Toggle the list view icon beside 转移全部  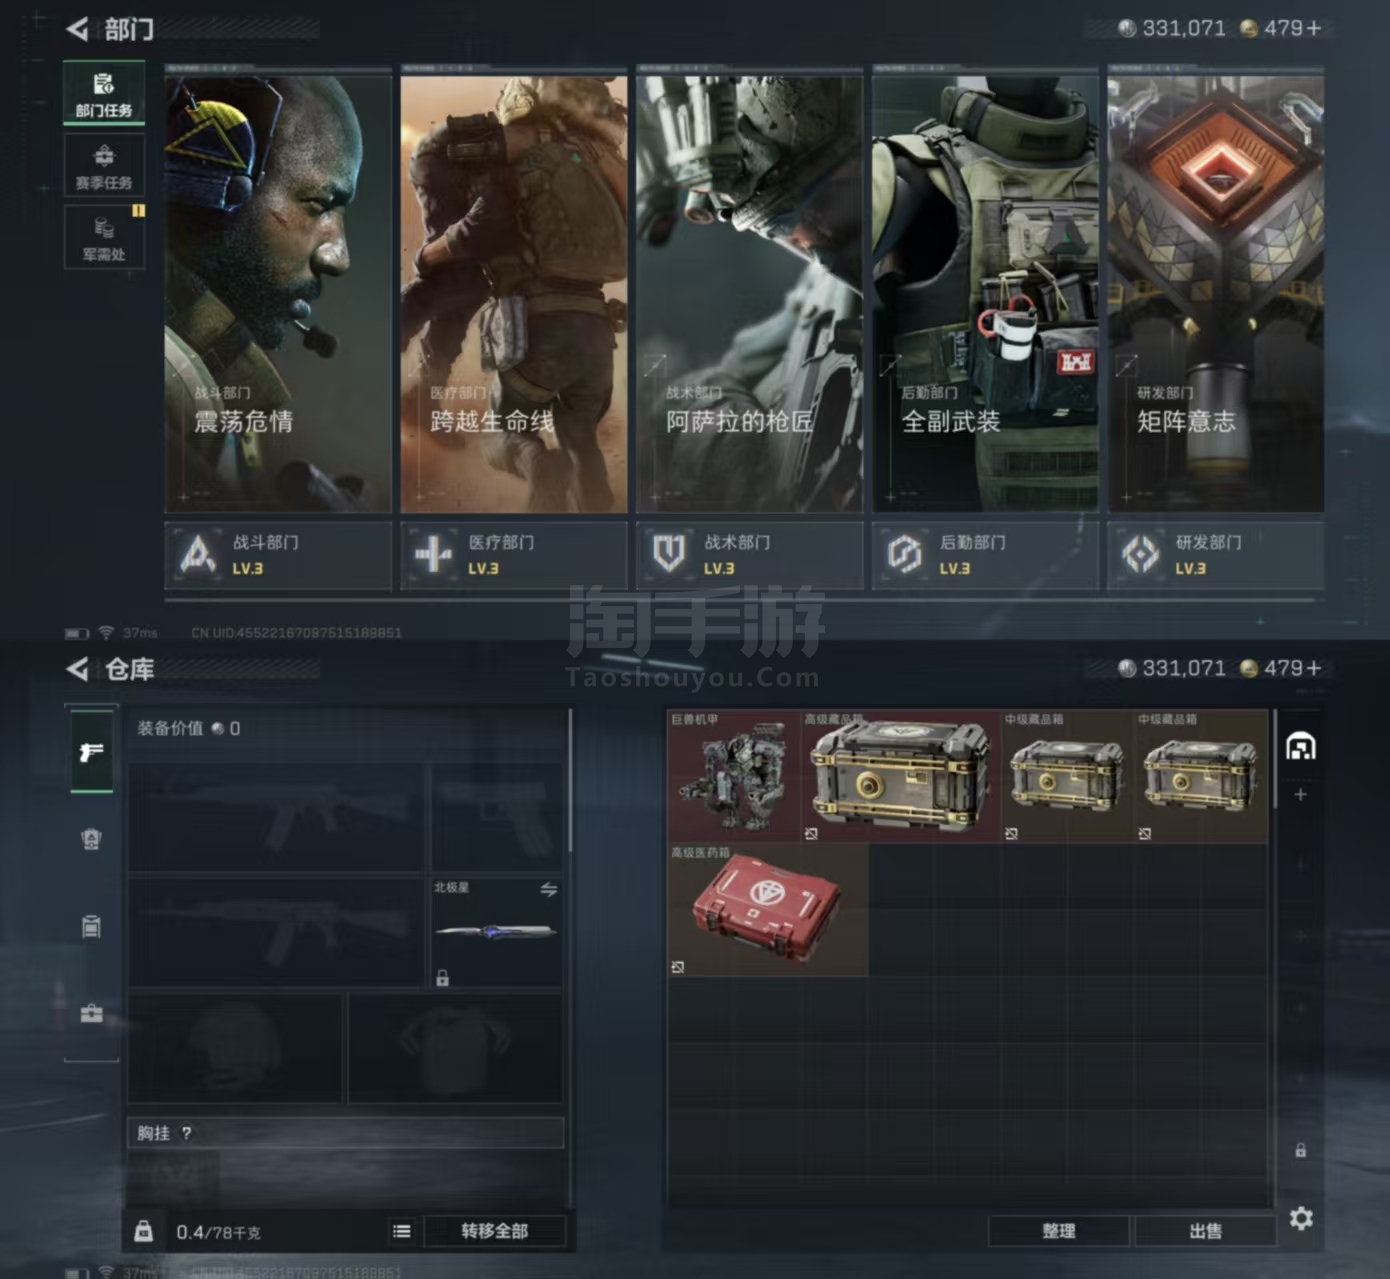click(x=402, y=1231)
